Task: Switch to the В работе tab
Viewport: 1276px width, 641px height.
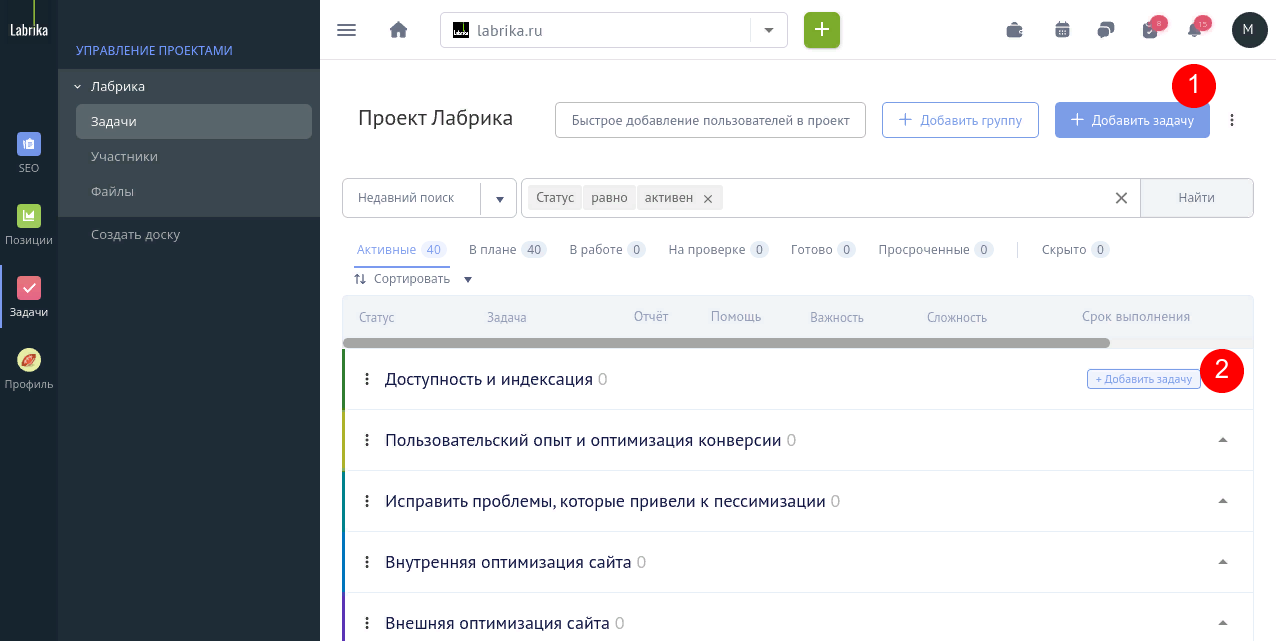Action: (607, 250)
